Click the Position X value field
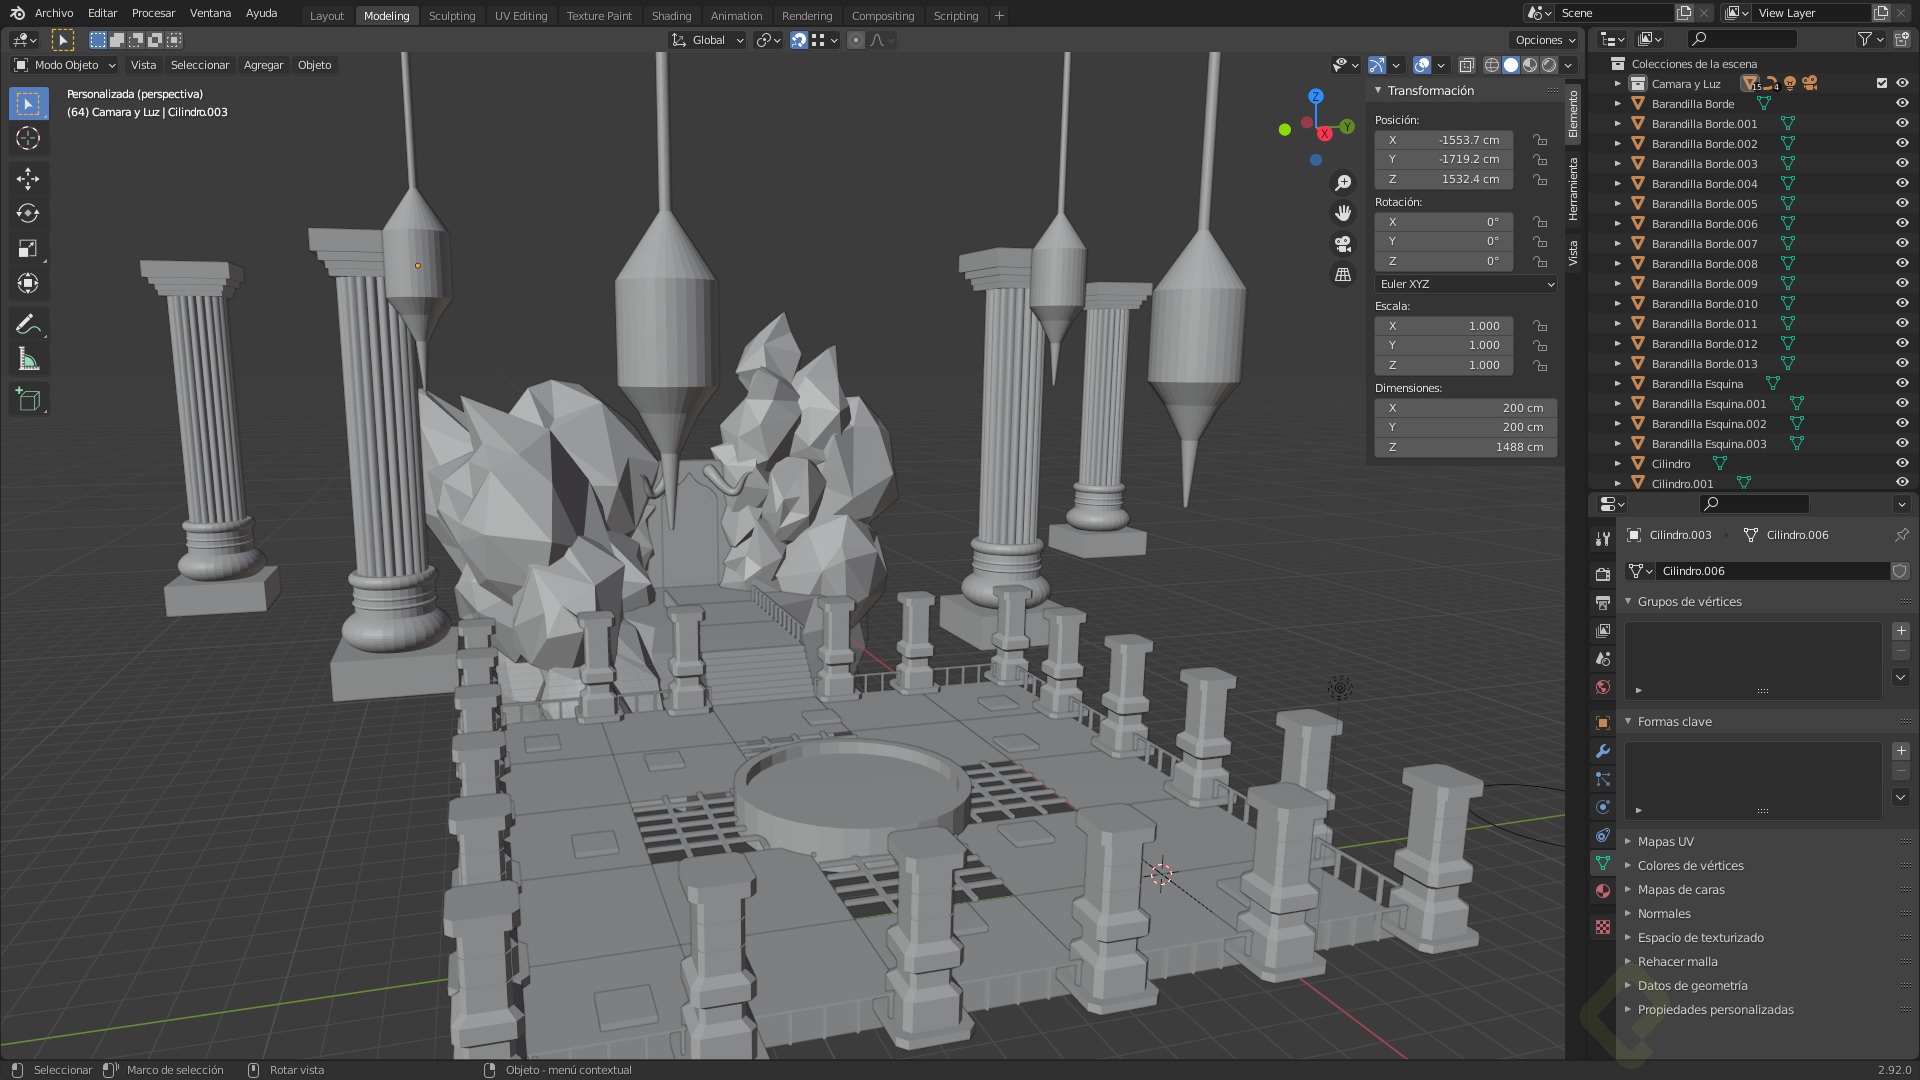This screenshot has height=1080, width=1920. 1445,140
